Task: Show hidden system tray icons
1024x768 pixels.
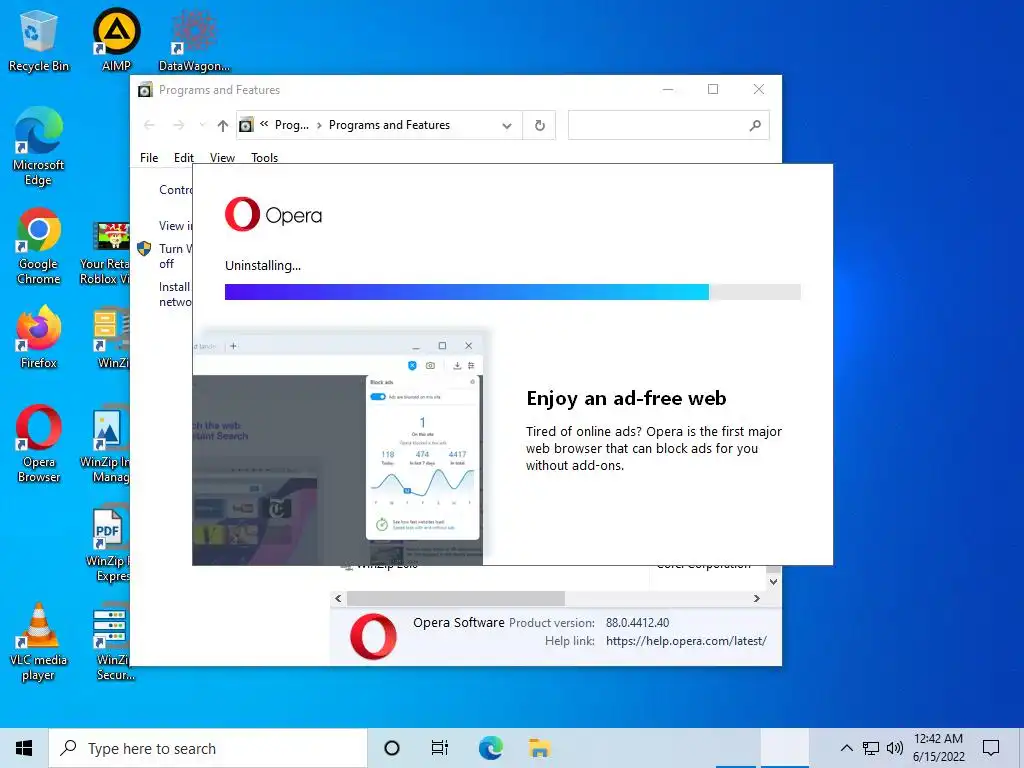Action: point(846,748)
